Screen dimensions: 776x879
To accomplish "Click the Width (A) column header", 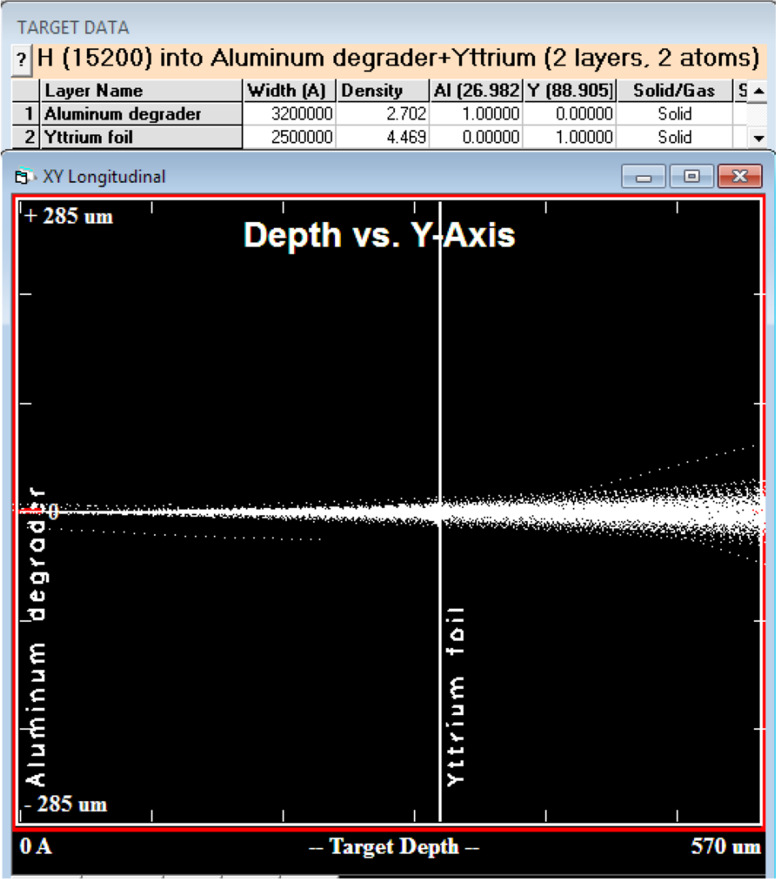I will (290, 91).
